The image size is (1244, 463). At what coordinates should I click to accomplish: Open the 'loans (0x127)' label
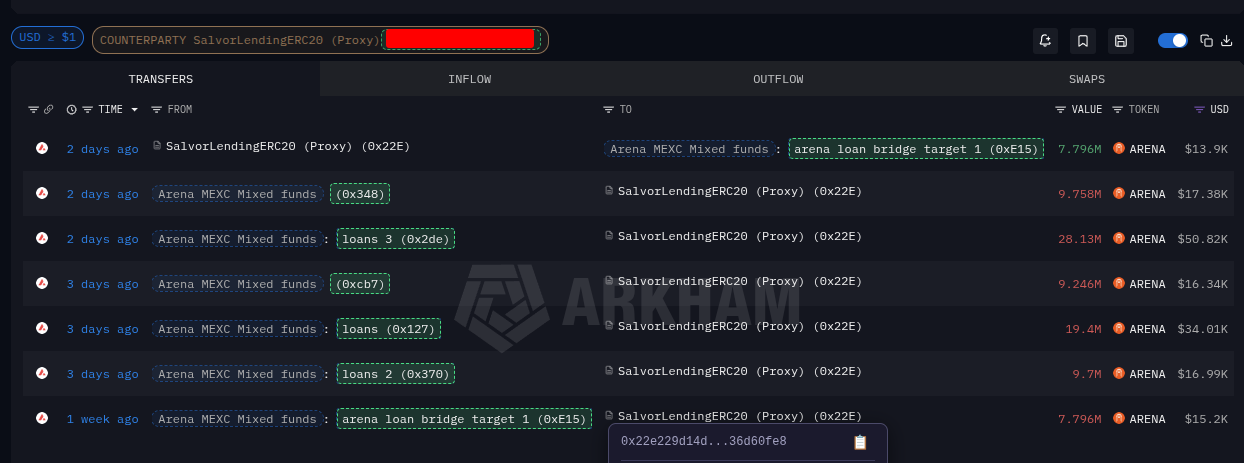pyautogui.click(x=388, y=329)
